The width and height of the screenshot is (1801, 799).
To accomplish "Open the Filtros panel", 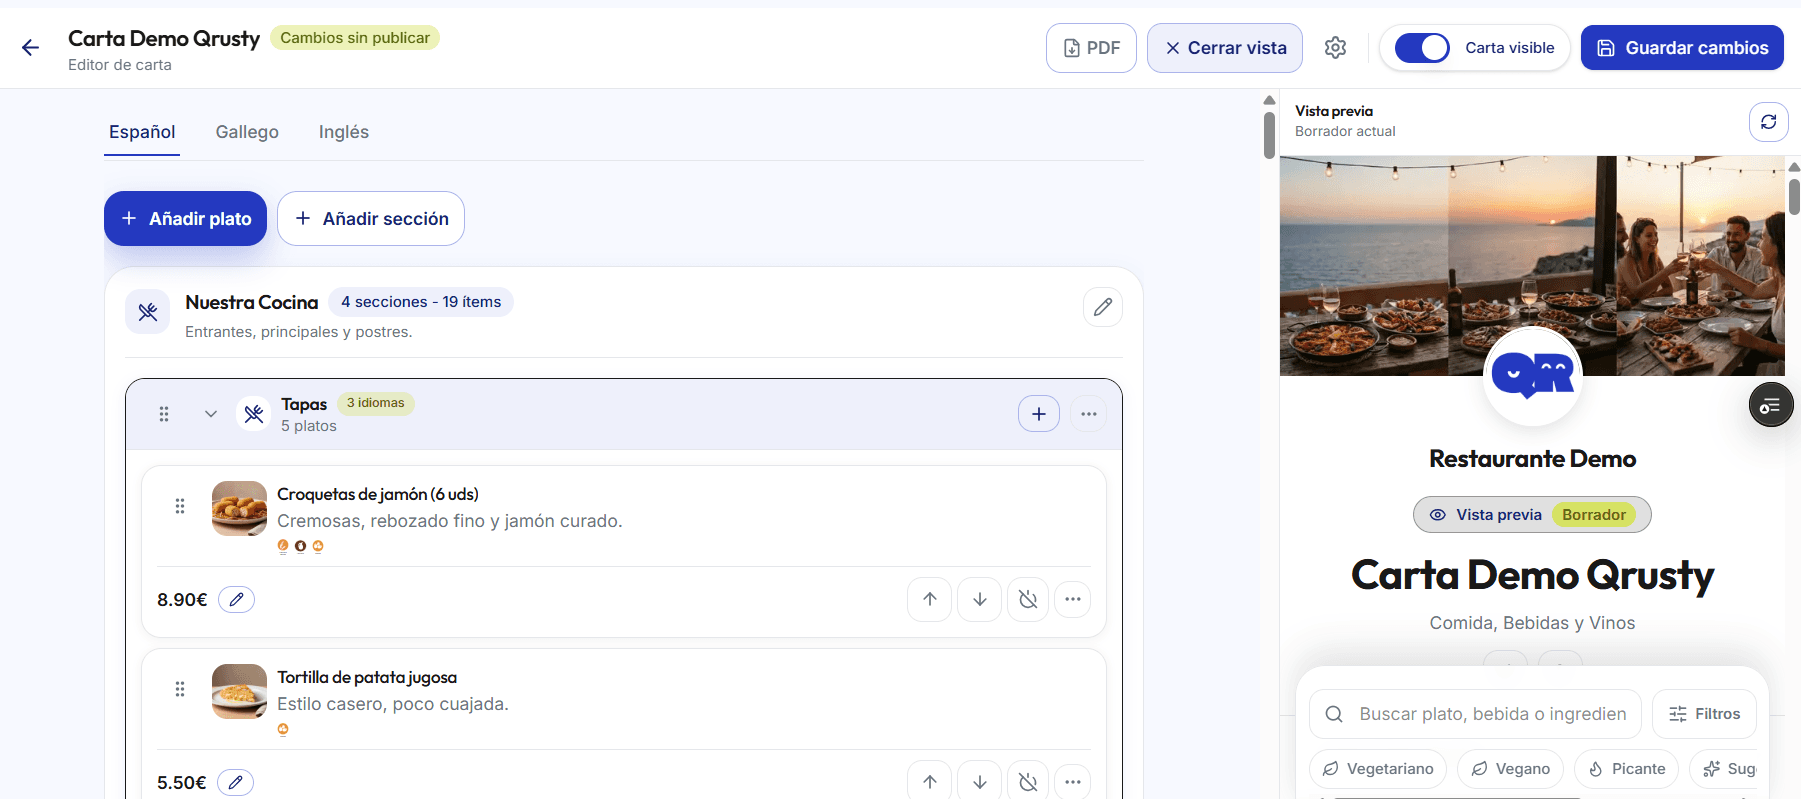I will pyautogui.click(x=1704, y=714).
